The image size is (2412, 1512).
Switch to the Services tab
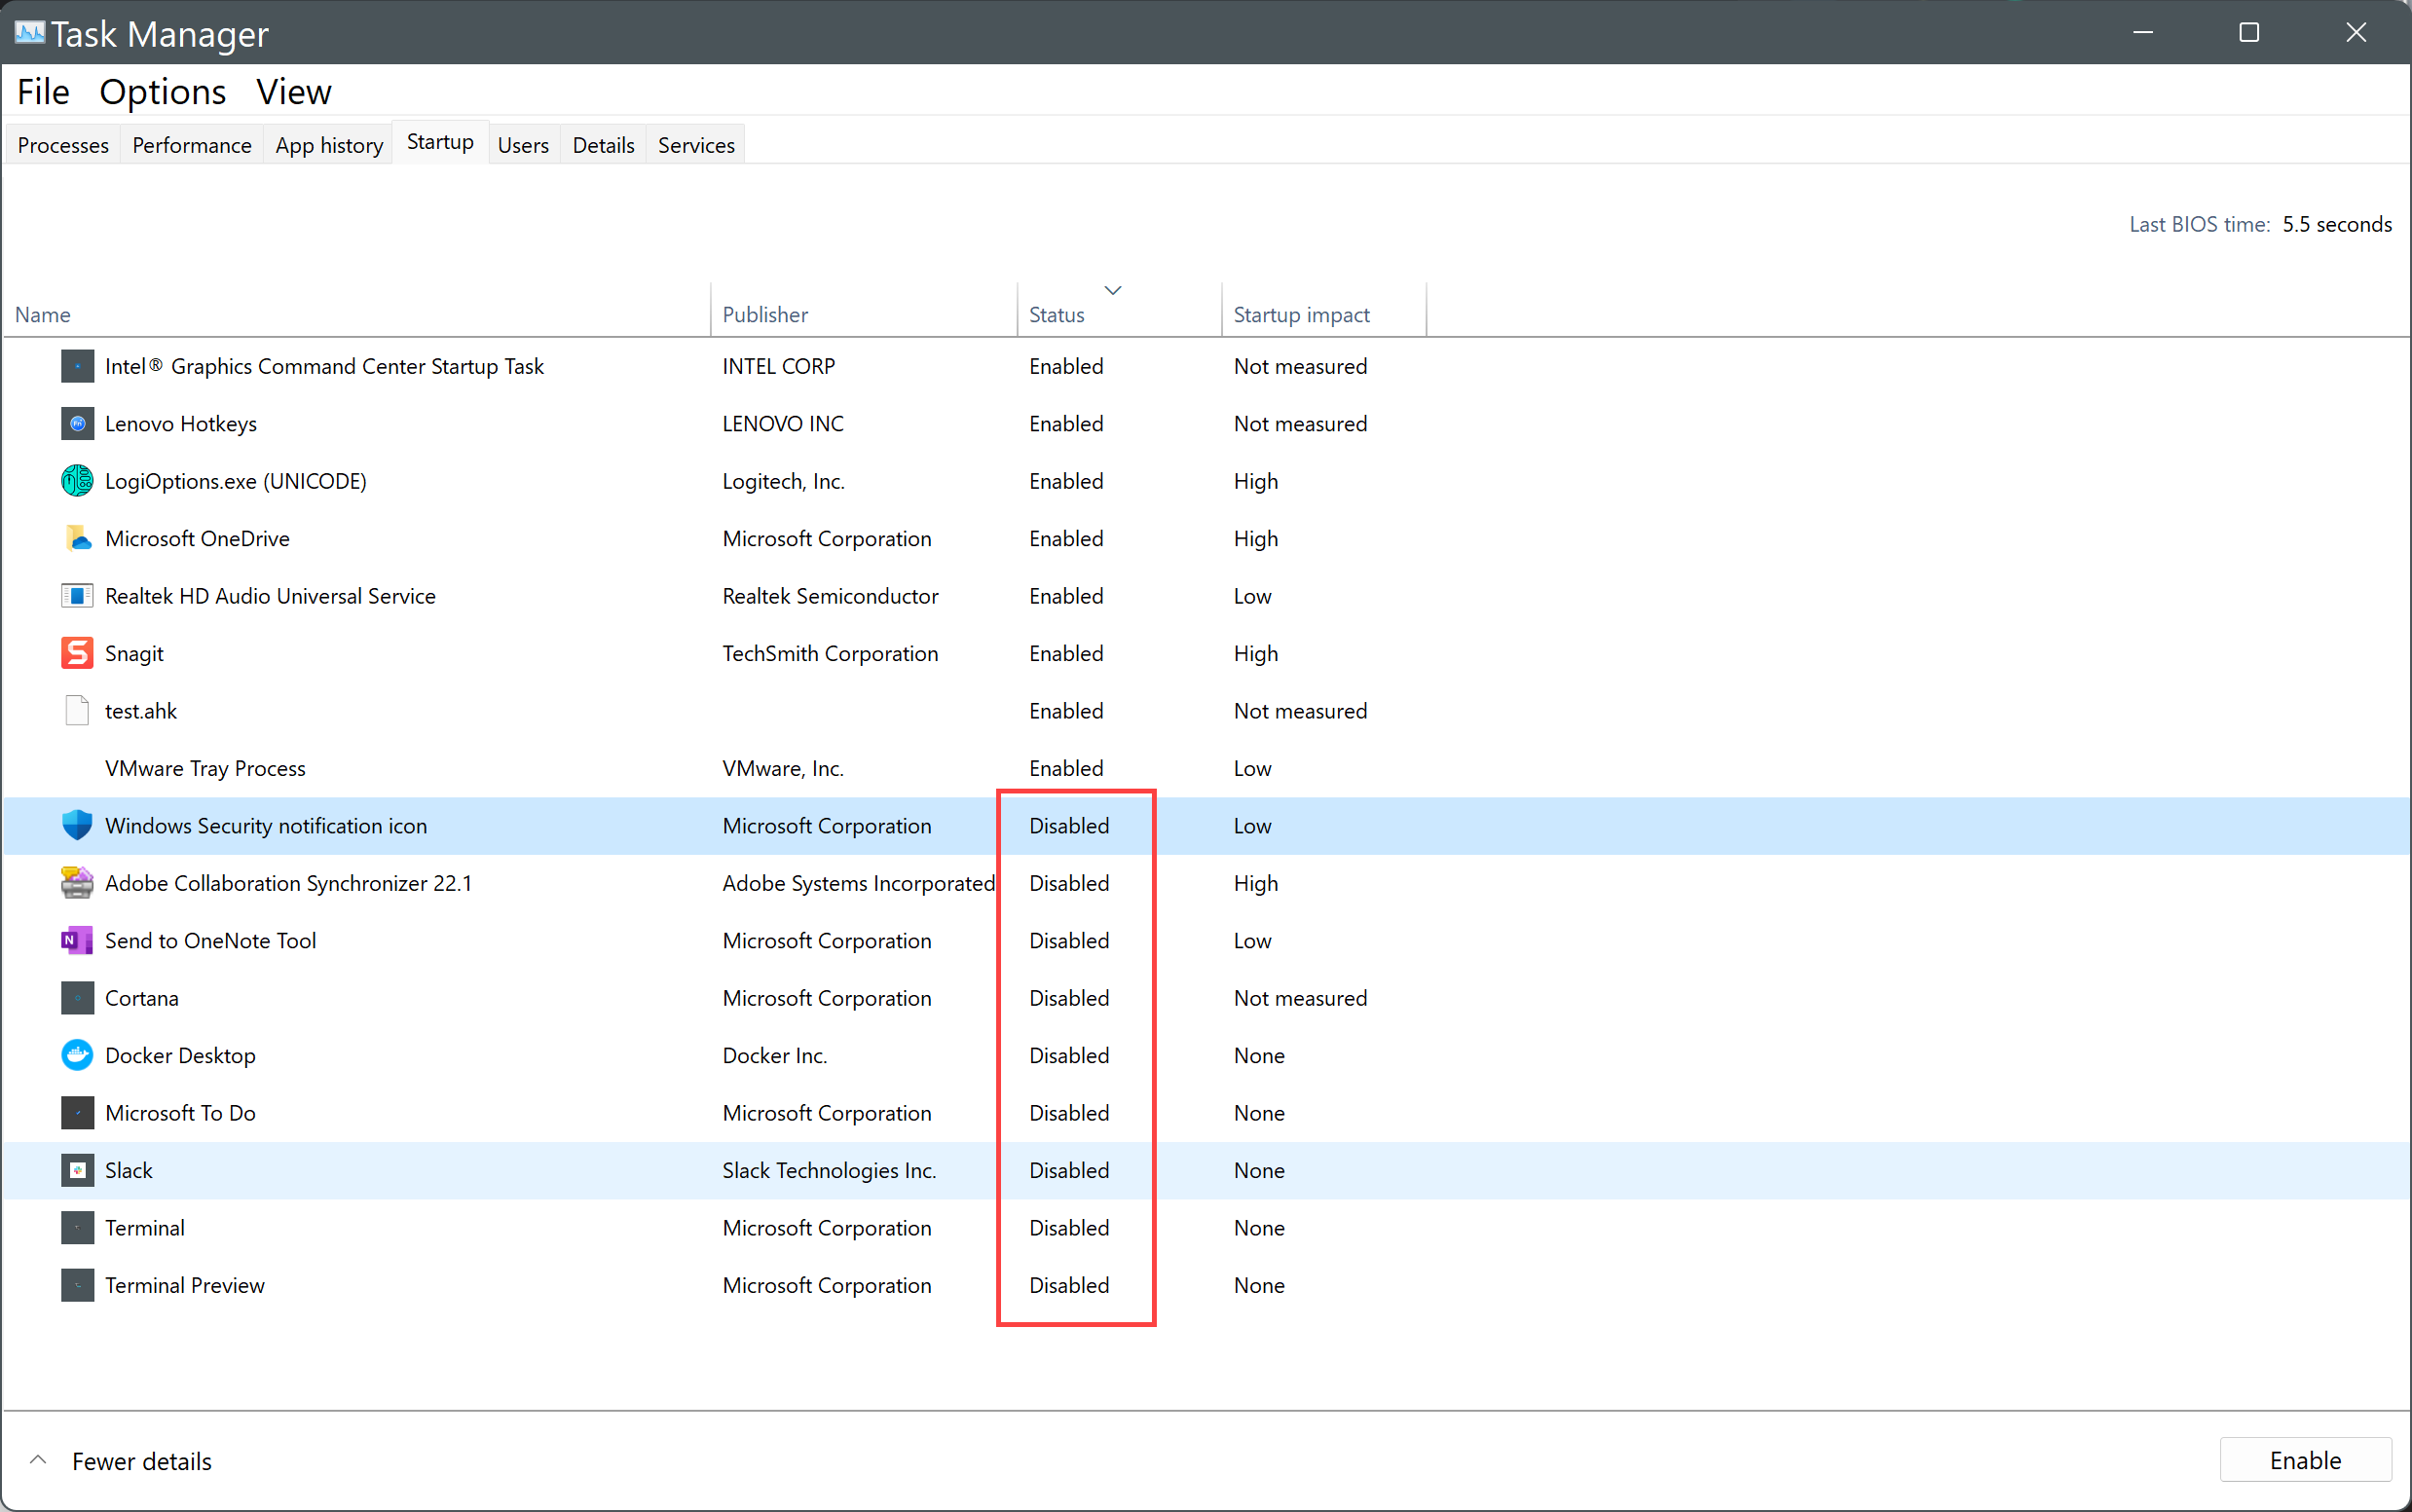[x=696, y=146]
